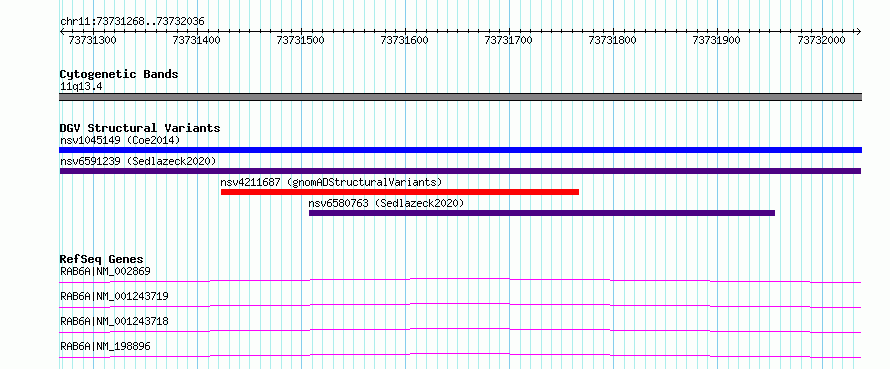The image size is (890, 369).
Task: Click ruler tick label 73731500
Action: [301, 40]
